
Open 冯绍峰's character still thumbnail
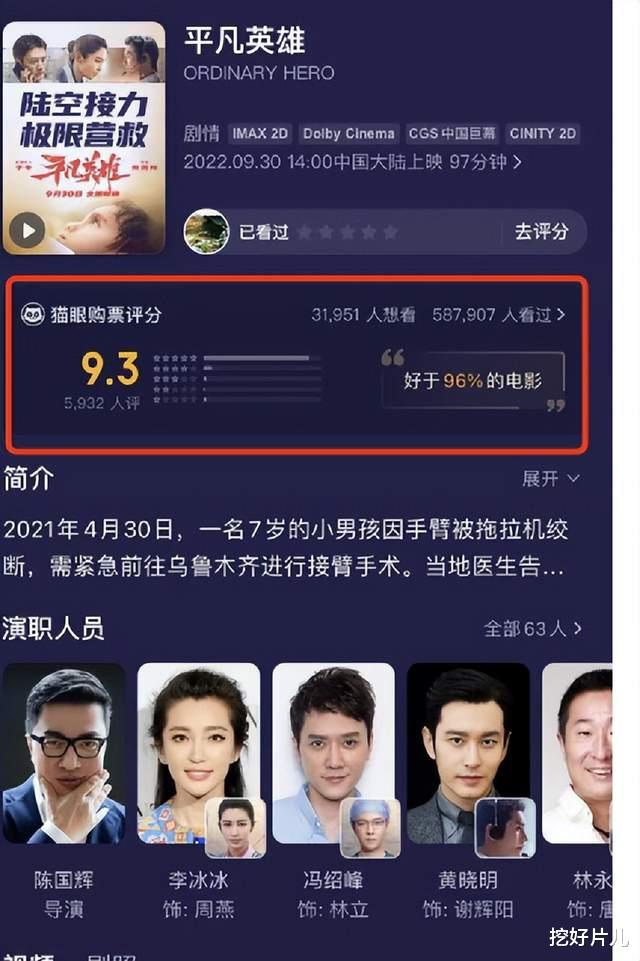click(x=370, y=827)
